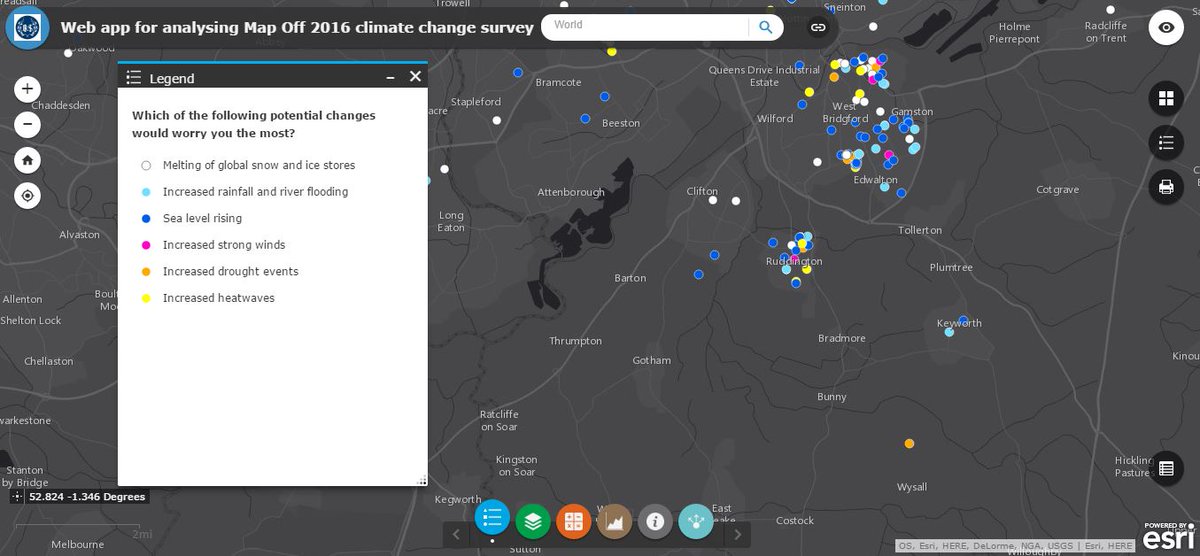Image resolution: width=1200 pixels, height=556 pixels.
Task: Open the green Layers widget icon
Action: click(x=533, y=521)
